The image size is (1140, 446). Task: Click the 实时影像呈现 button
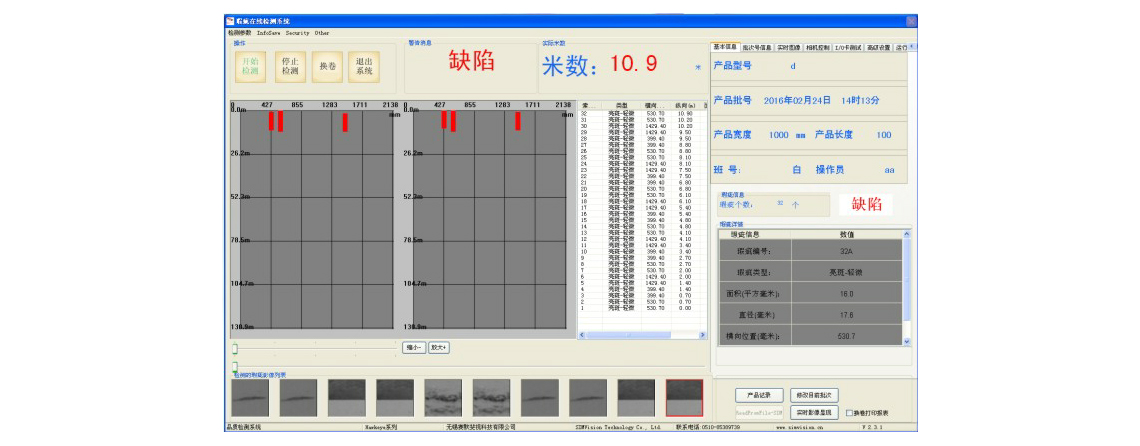click(815, 412)
